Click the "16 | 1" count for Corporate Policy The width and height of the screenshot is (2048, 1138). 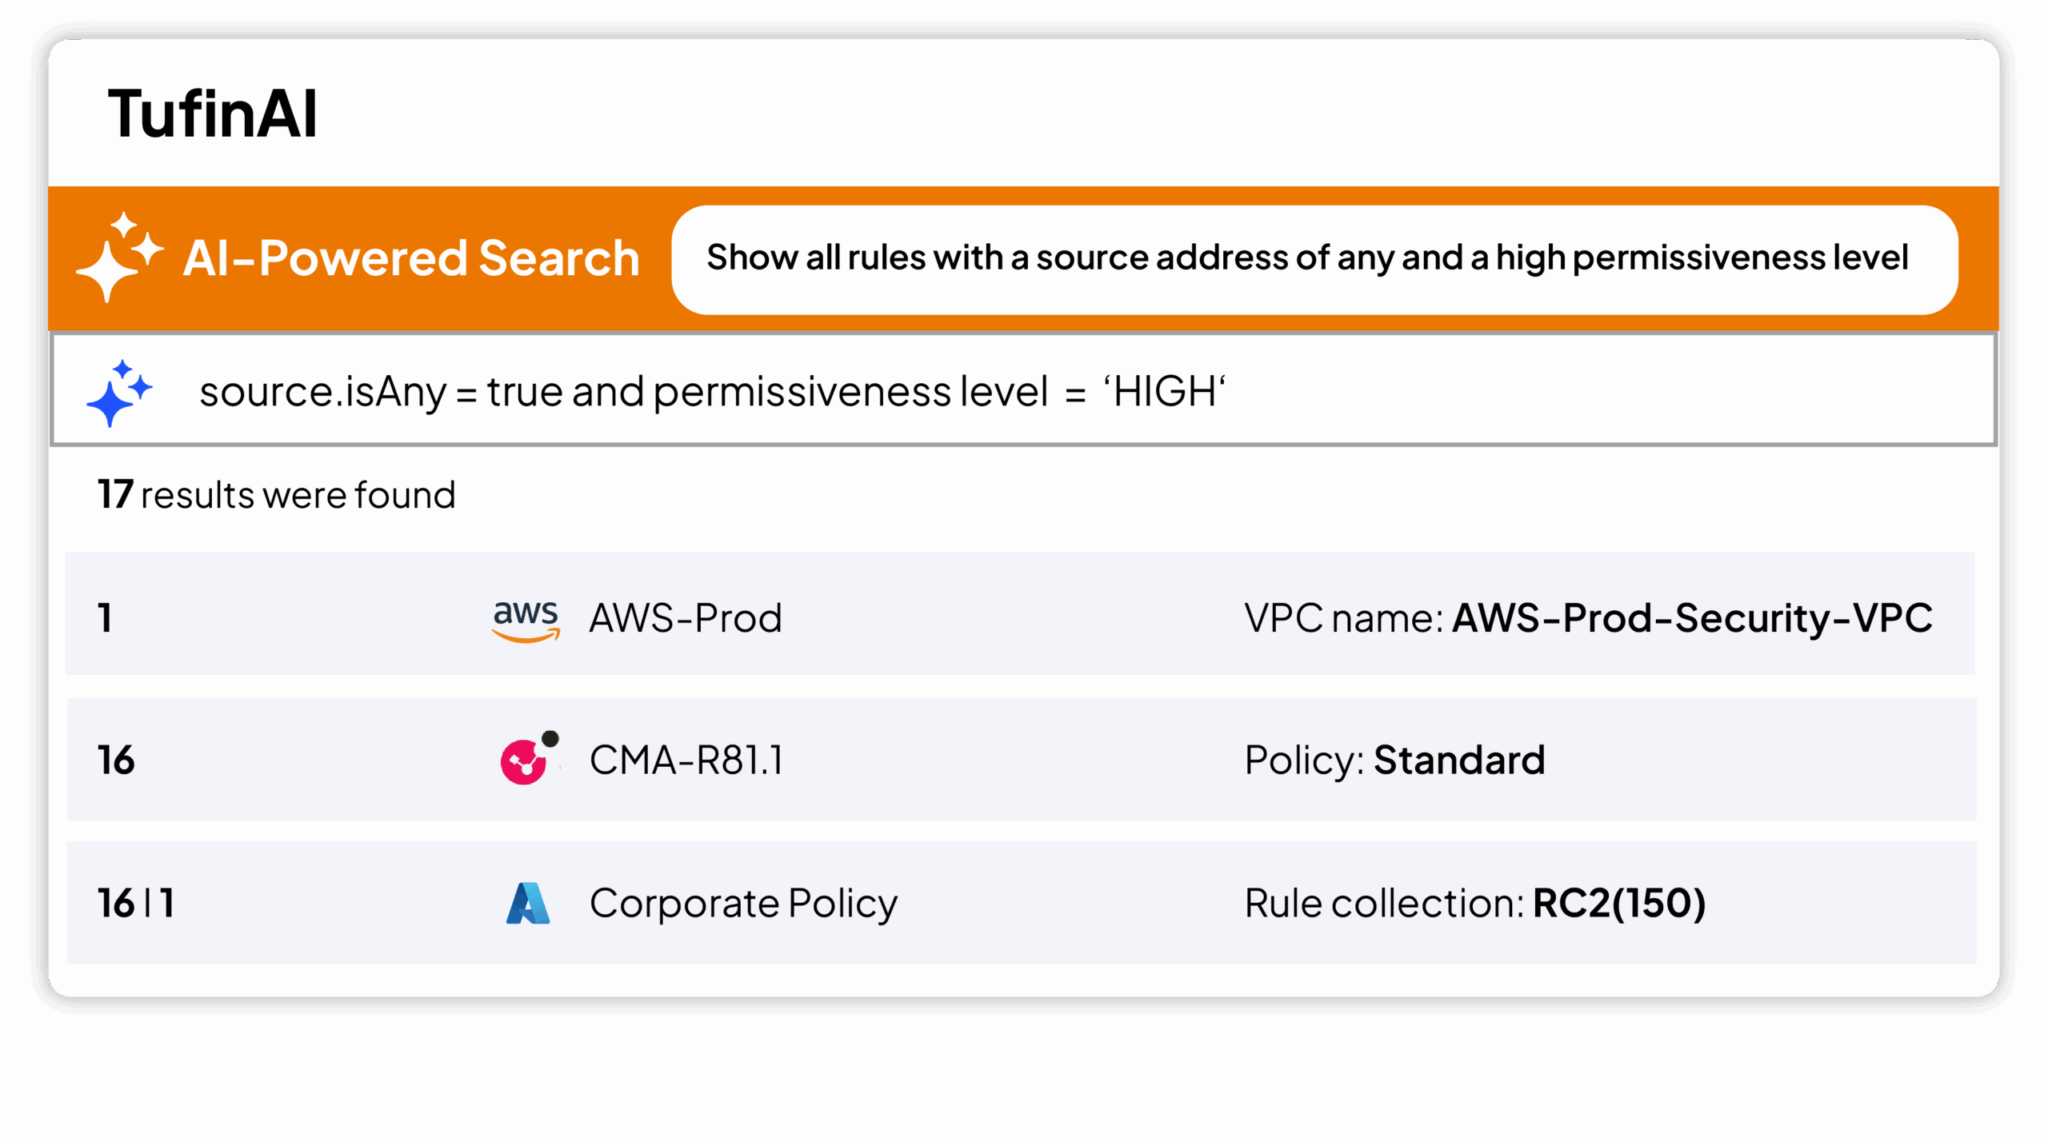coord(136,904)
